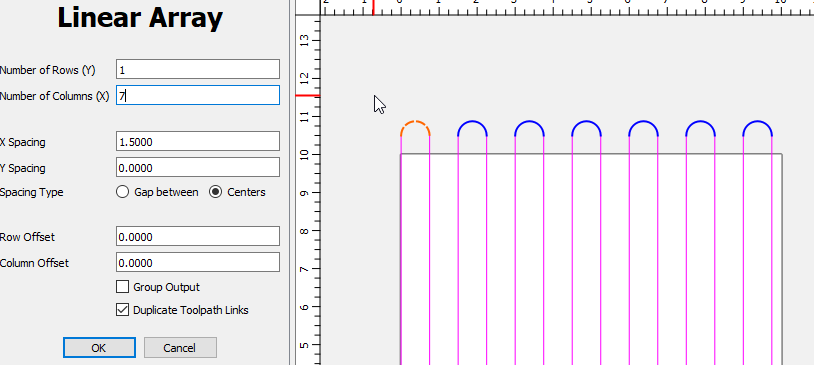
Task: Focus the Number of Rows field
Action: (x=198, y=70)
